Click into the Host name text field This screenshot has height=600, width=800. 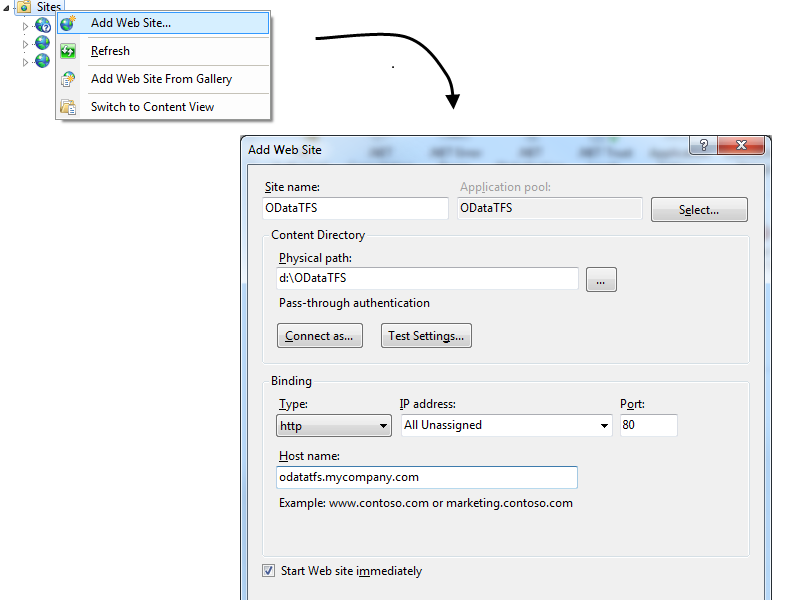point(427,478)
